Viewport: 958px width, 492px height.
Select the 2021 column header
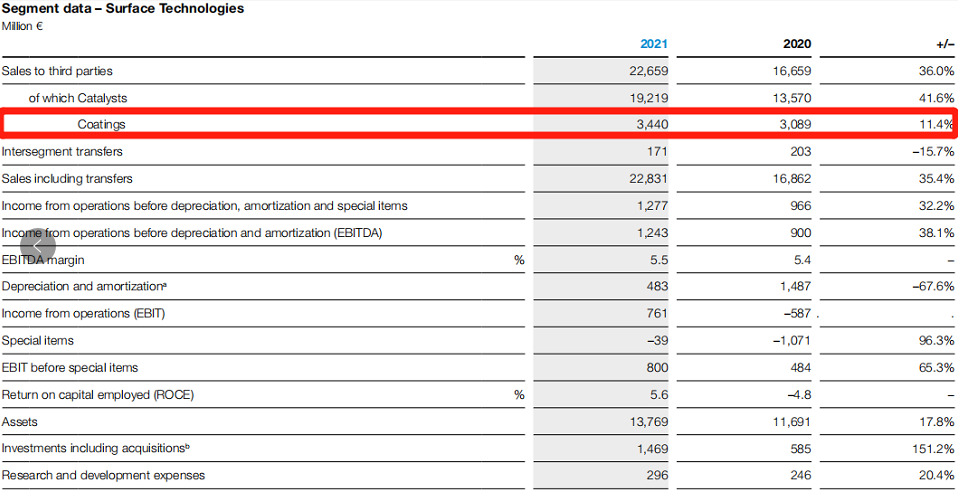click(x=653, y=44)
